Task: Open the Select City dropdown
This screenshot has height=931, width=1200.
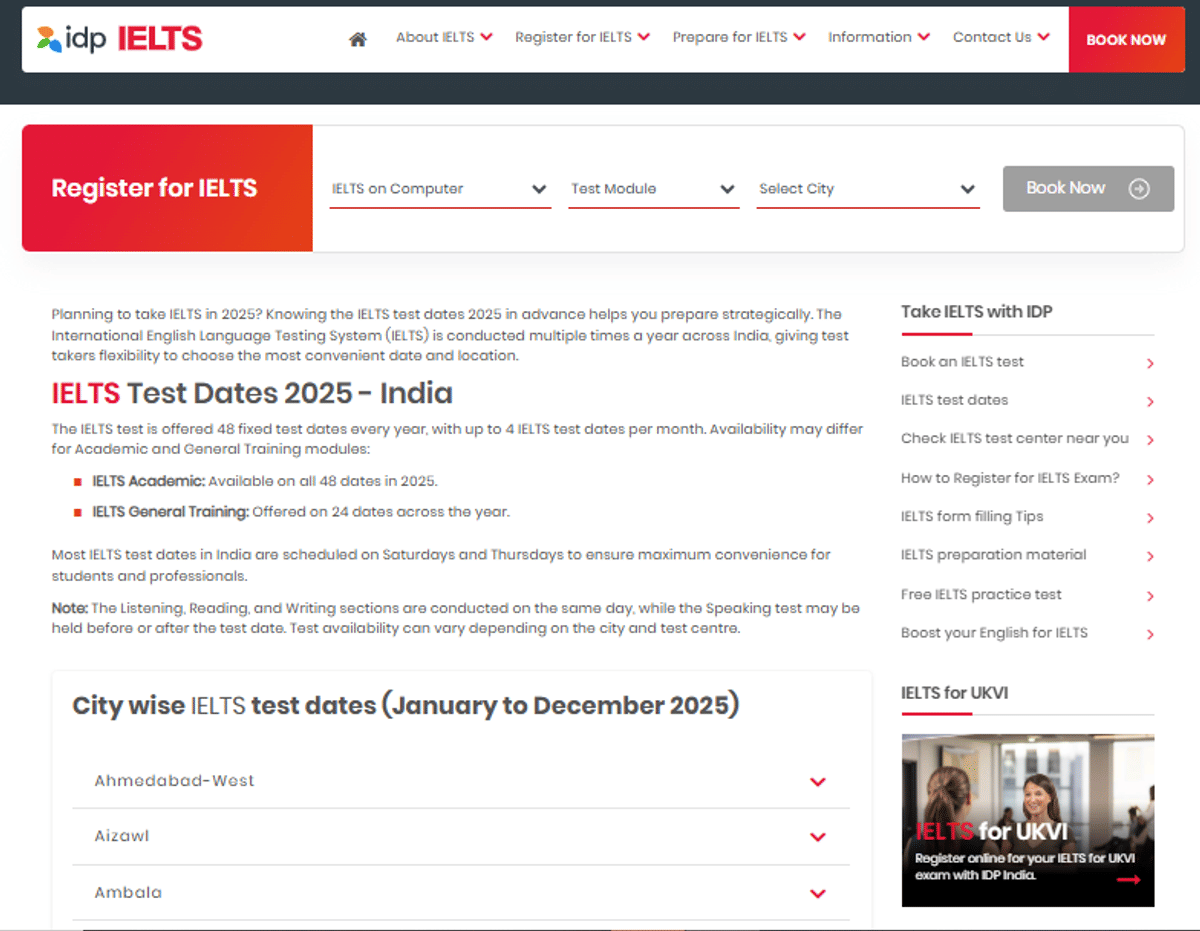Action: [x=867, y=189]
